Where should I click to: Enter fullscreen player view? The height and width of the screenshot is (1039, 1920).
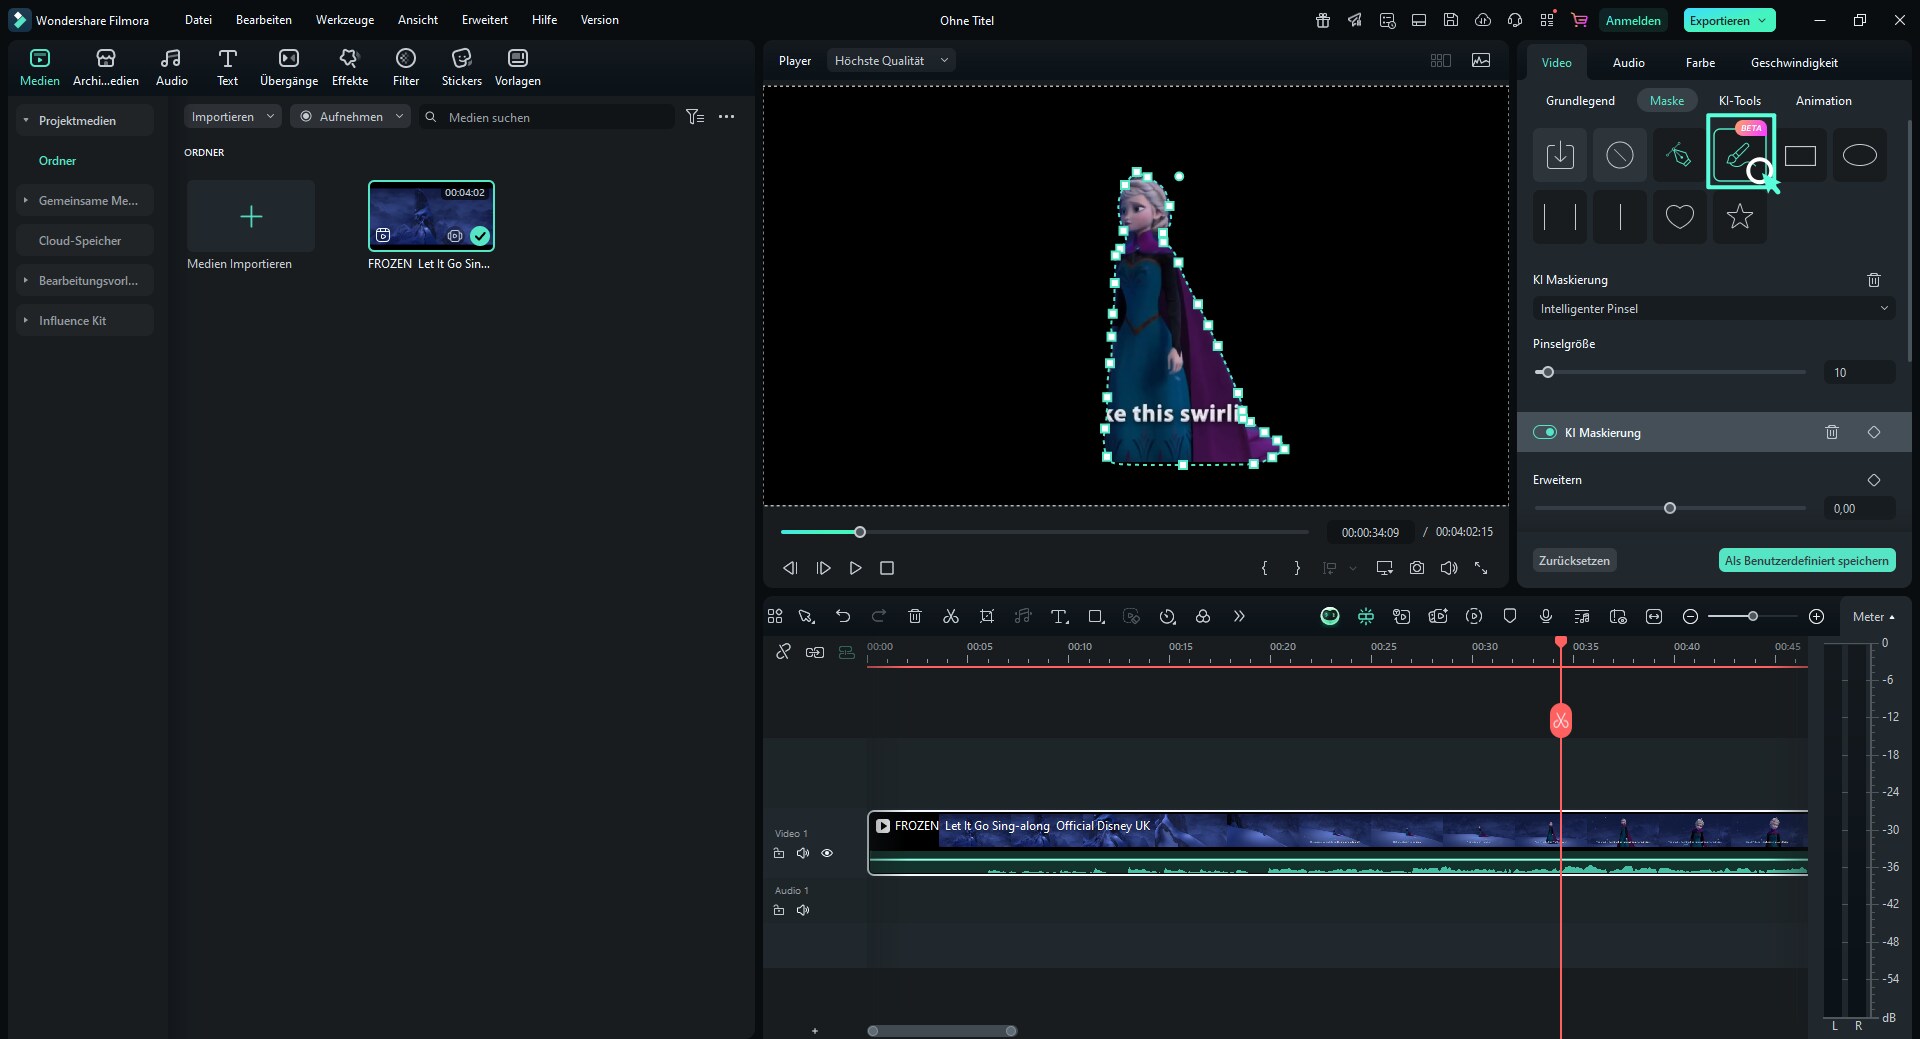pos(1481,568)
